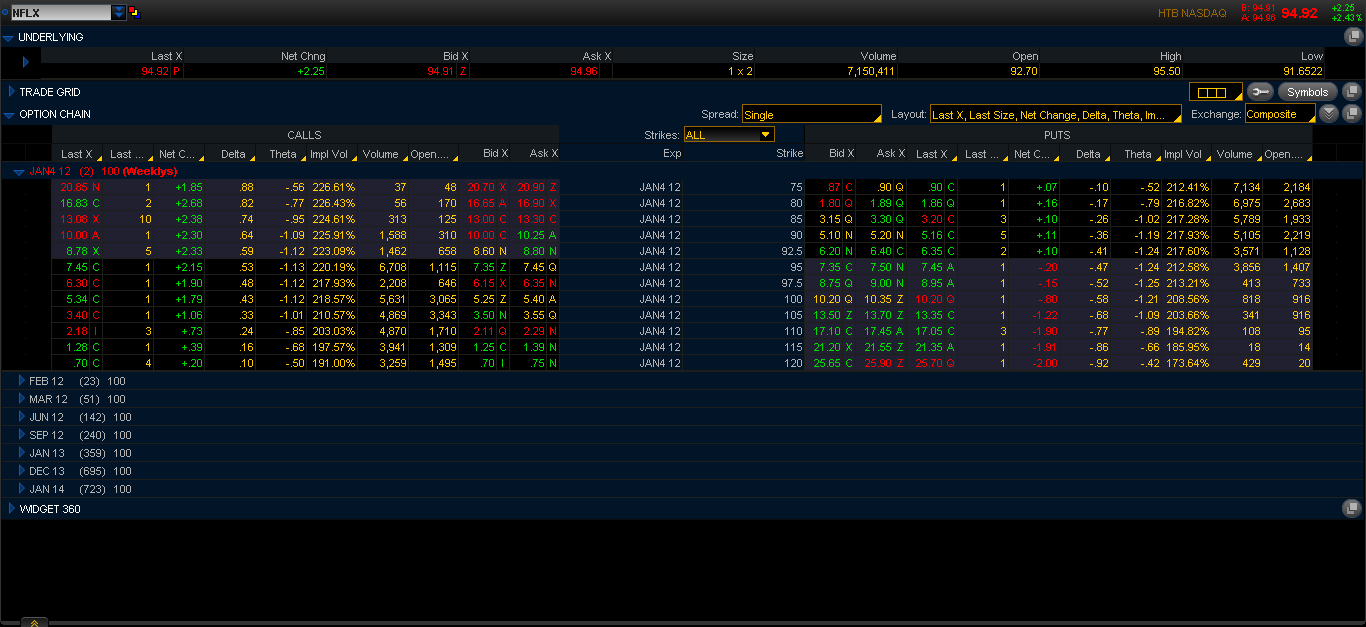
Task: Click call ask 7.45 at strike 95
Action: [x=534, y=267]
